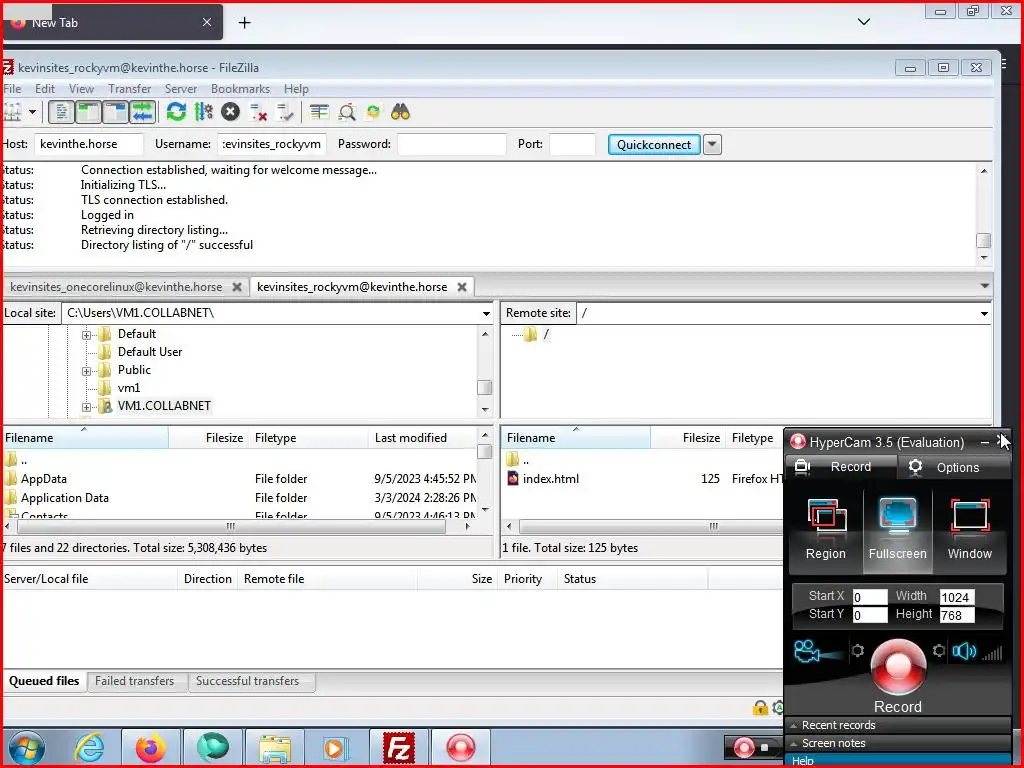Click the Host input field
This screenshot has width=1024, height=768.
pos(89,144)
